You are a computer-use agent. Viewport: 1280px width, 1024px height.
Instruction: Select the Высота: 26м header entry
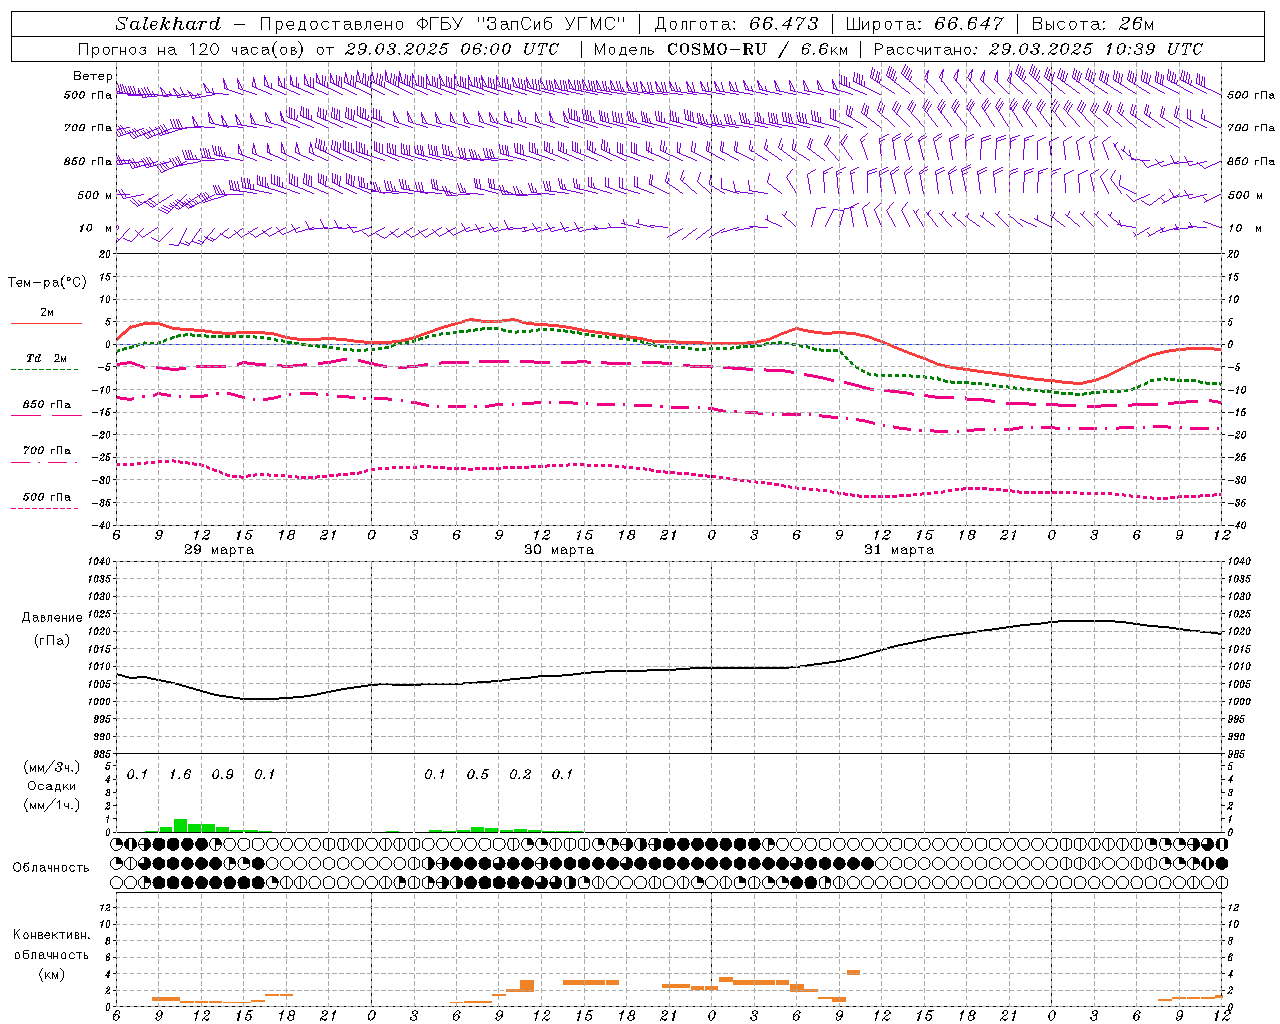point(1092,24)
